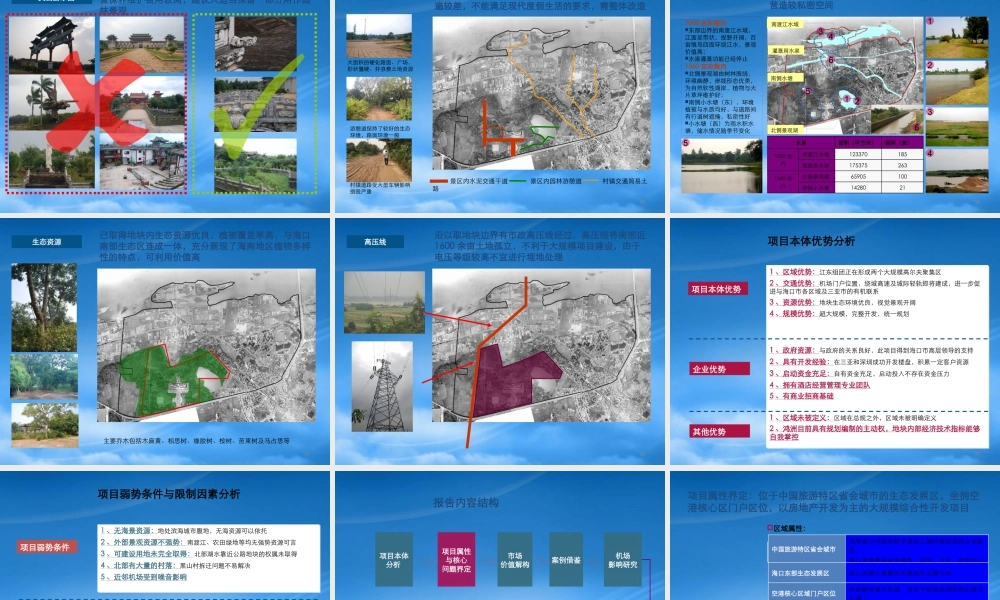Click table cell 123370
The height and width of the screenshot is (600, 1000).
tap(858, 154)
